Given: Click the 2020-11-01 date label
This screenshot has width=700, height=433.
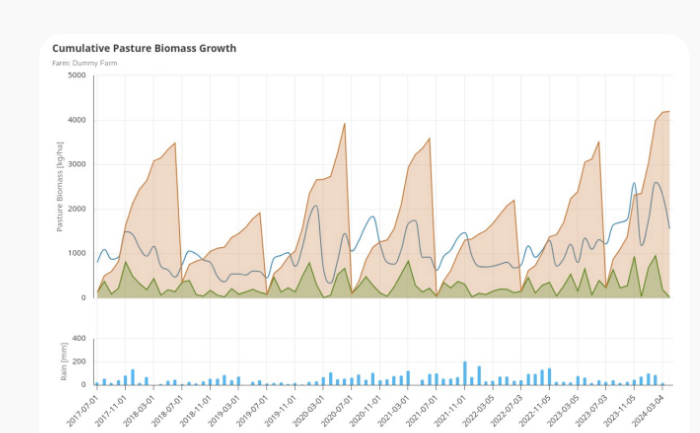Looking at the screenshot, I should 366,411.
